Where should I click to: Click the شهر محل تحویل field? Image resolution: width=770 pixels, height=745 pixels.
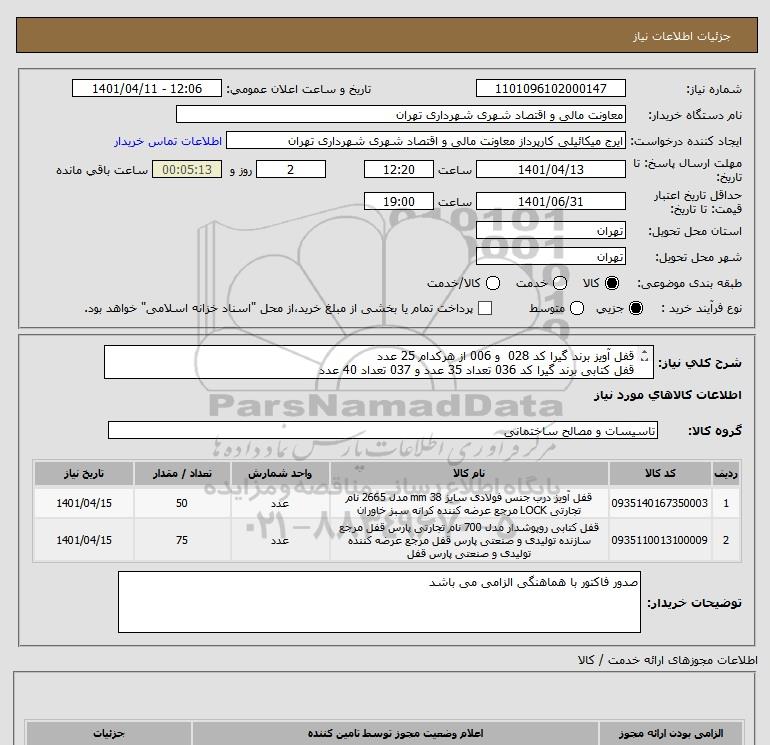550,256
